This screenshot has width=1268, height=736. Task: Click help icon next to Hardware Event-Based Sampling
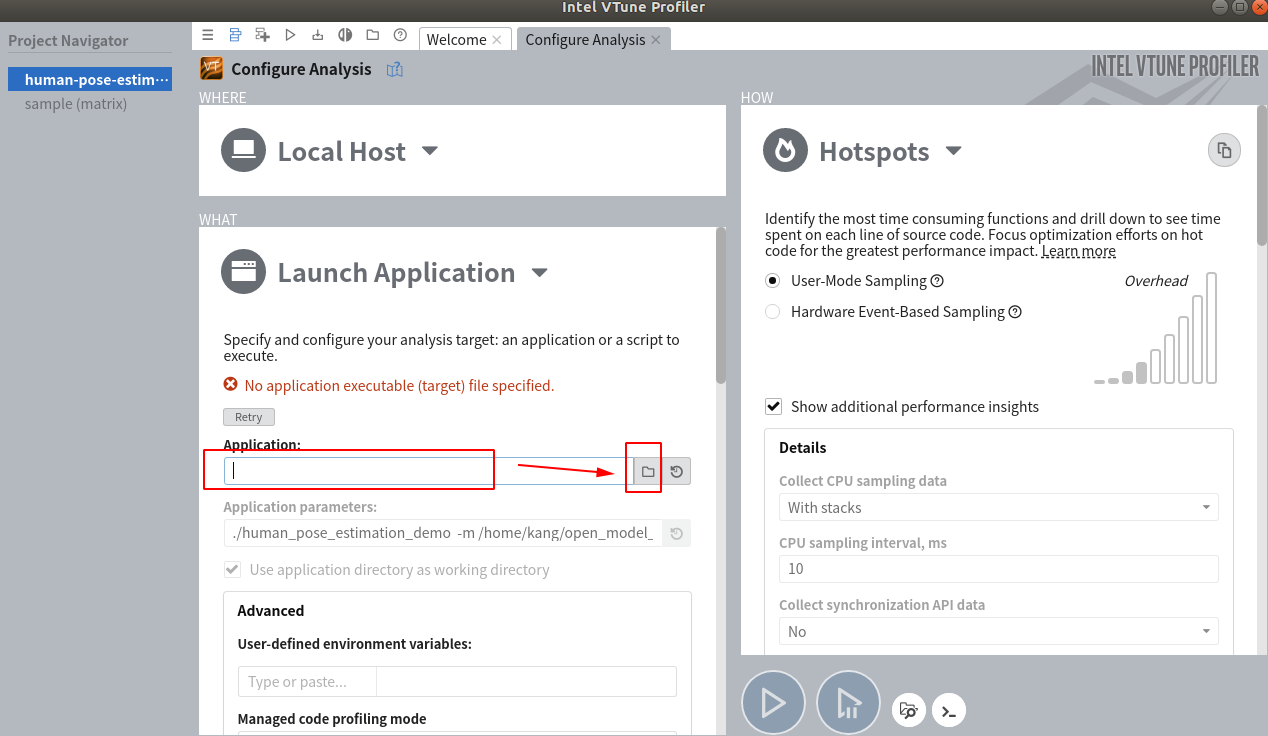(x=1015, y=312)
